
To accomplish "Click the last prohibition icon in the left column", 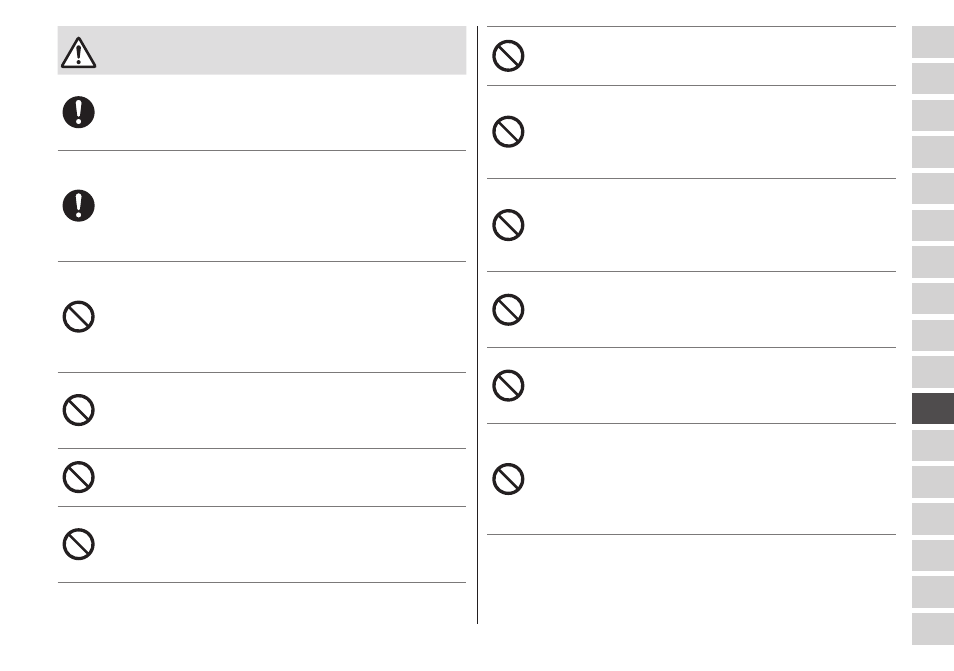I will 78,544.
